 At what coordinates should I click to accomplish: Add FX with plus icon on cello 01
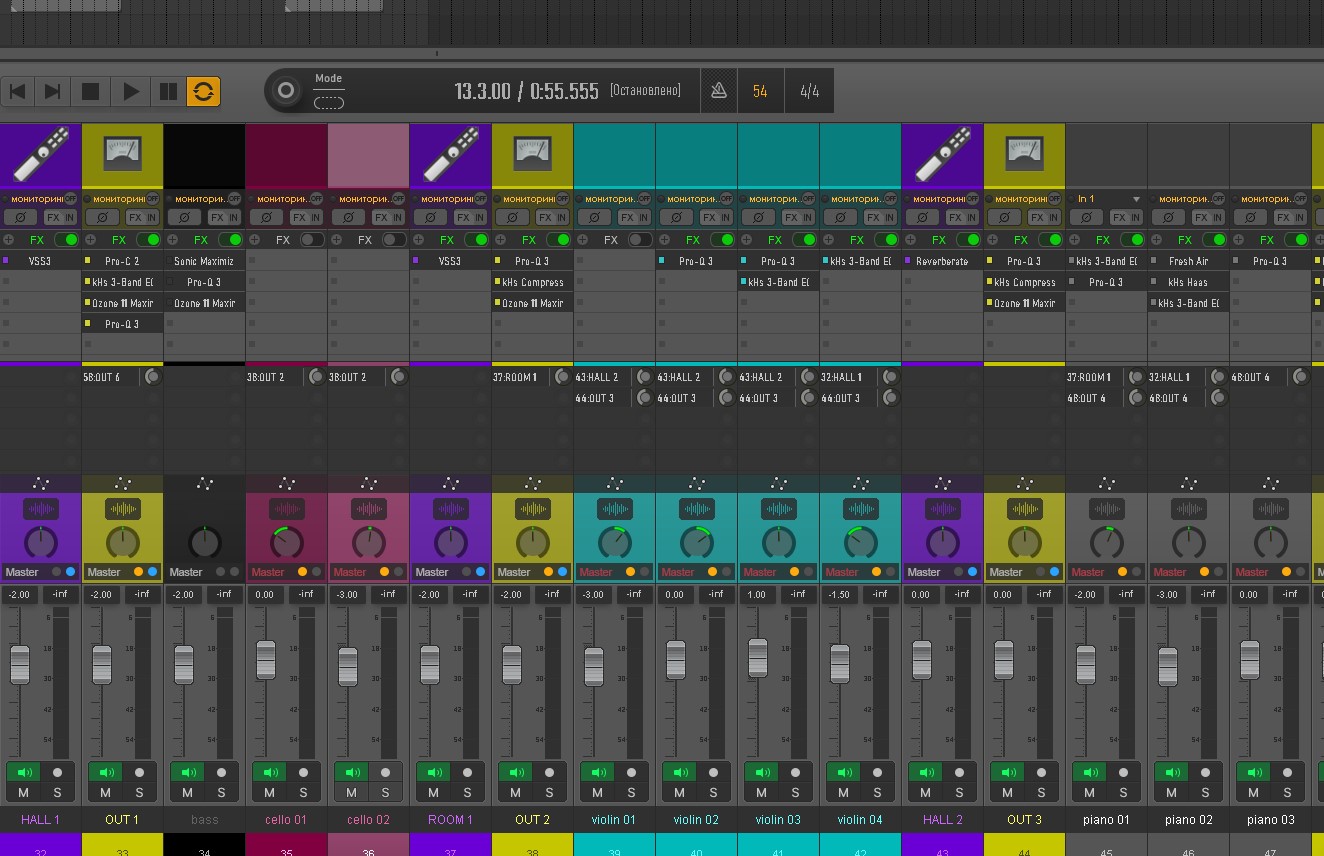coord(254,240)
